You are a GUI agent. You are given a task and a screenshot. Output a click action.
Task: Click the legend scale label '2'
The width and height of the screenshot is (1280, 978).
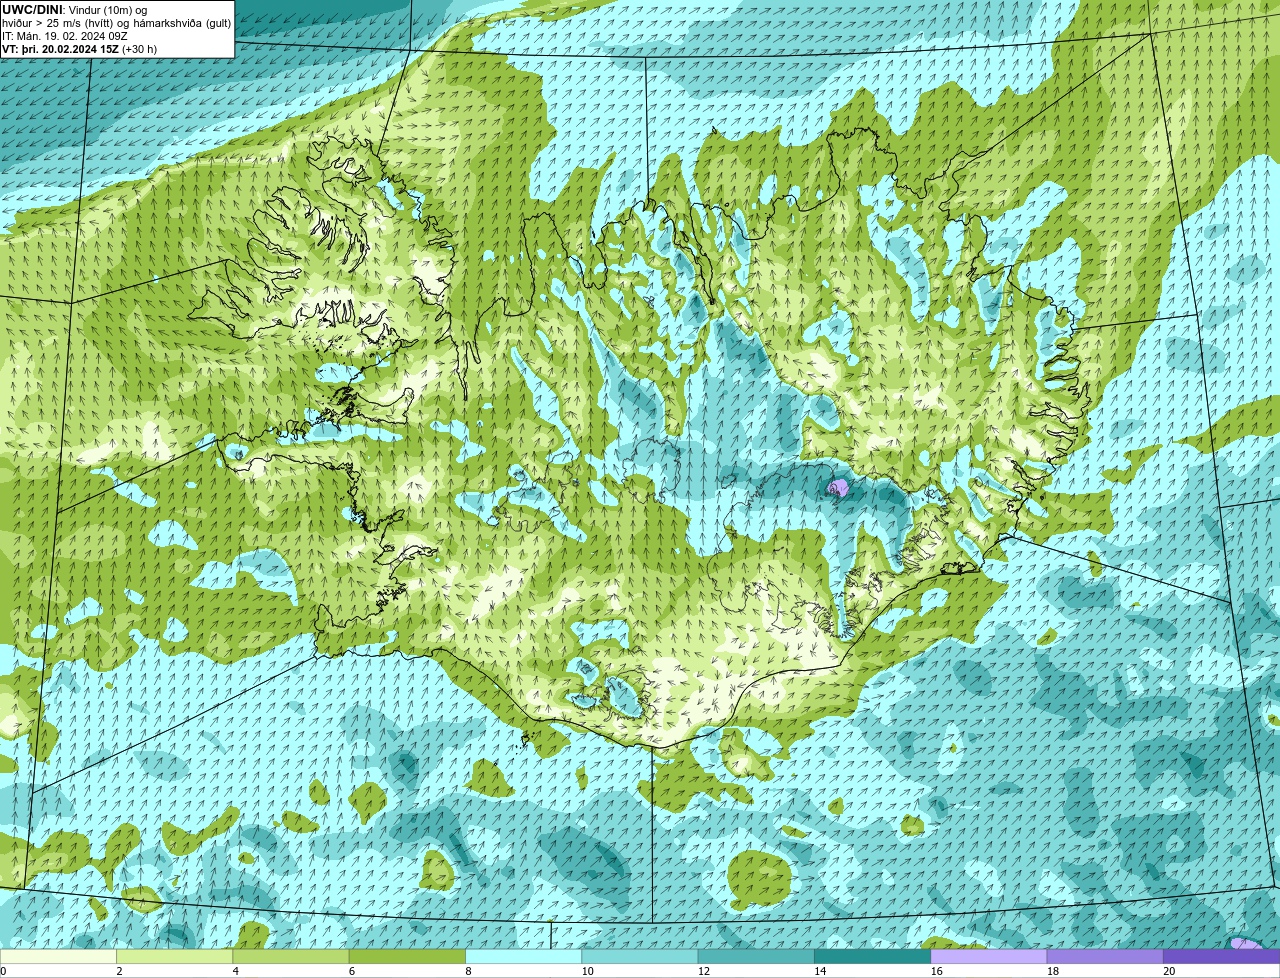(x=119, y=971)
